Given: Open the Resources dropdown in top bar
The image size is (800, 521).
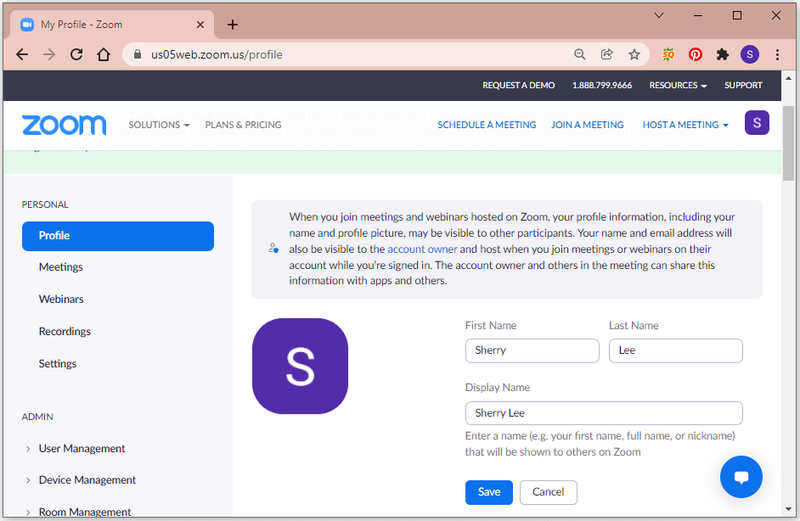Looking at the screenshot, I should pyautogui.click(x=678, y=85).
